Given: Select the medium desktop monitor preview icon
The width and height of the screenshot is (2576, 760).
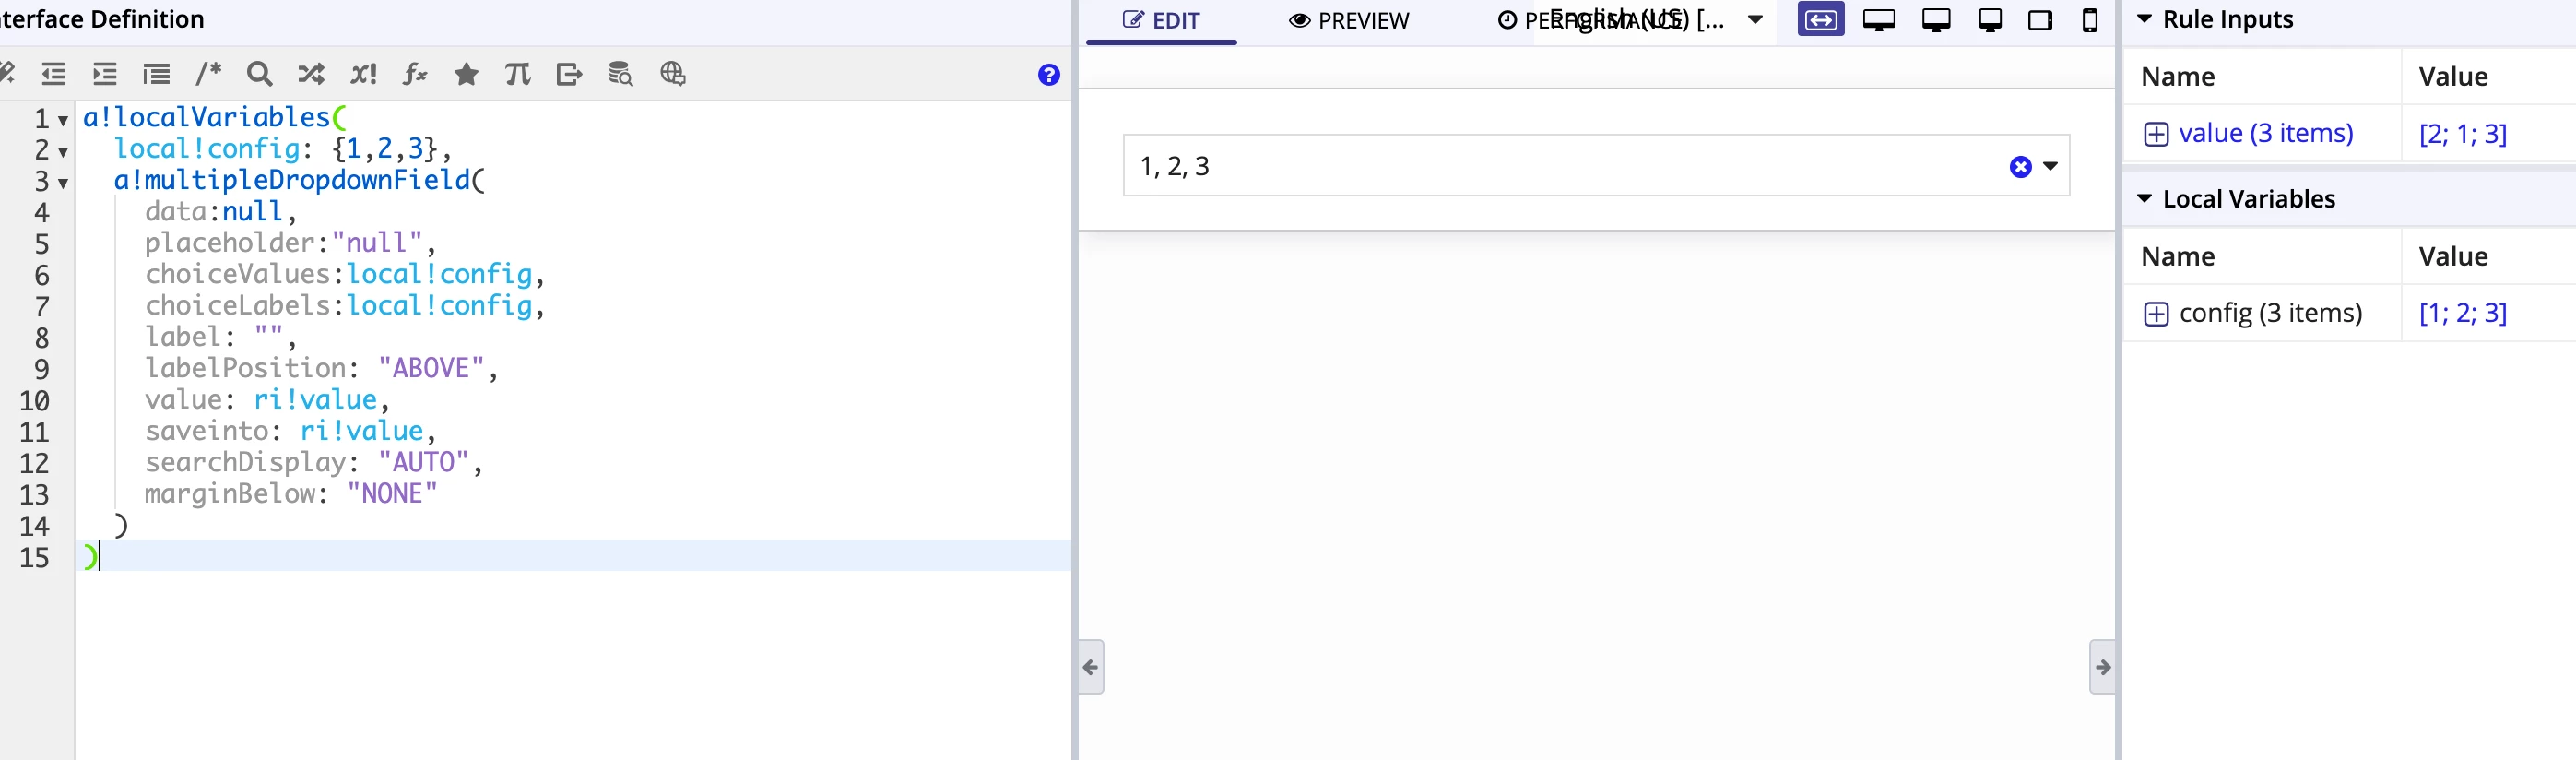Looking at the screenshot, I should [1936, 20].
